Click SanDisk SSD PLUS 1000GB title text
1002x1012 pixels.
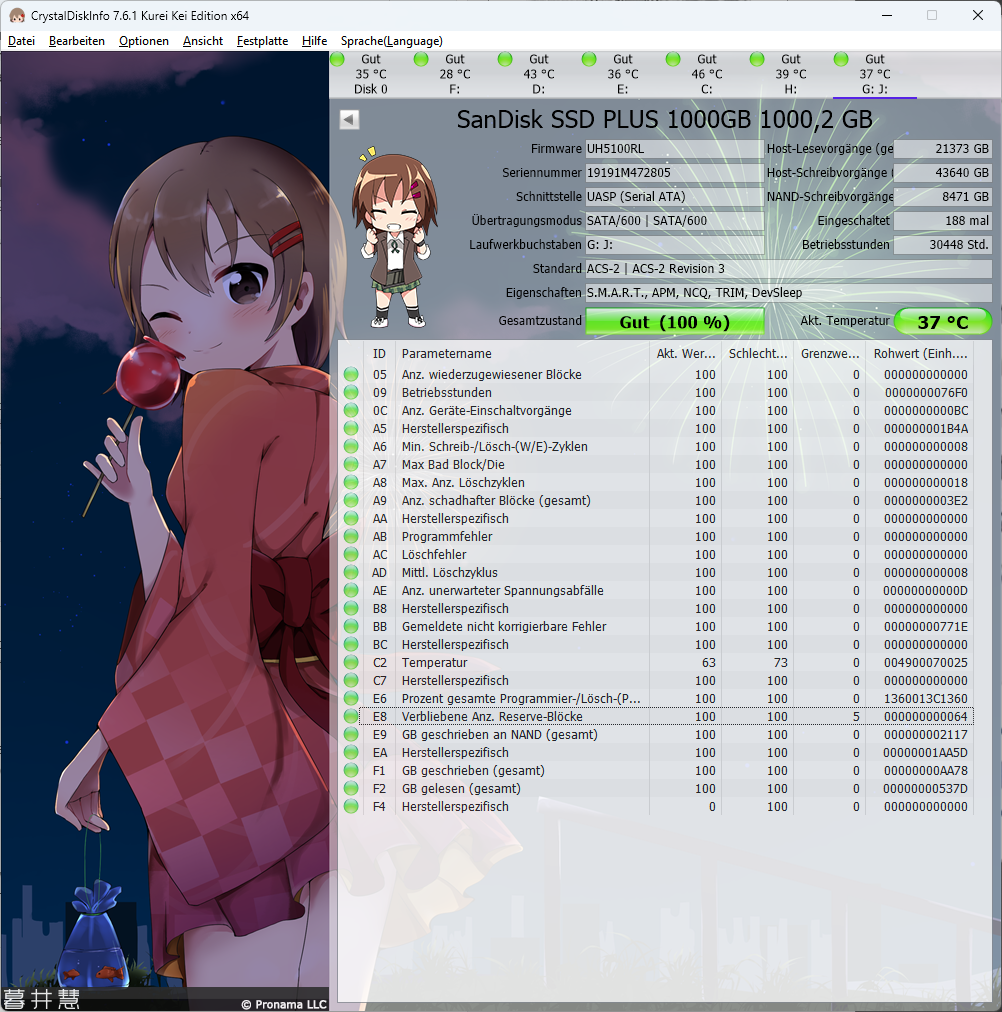click(665, 119)
